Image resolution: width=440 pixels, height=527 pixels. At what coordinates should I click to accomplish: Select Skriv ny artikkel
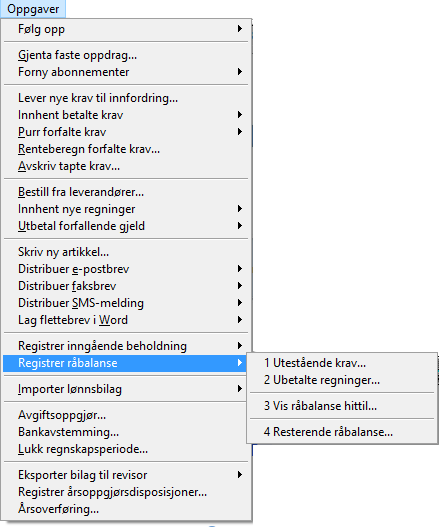[126, 252]
